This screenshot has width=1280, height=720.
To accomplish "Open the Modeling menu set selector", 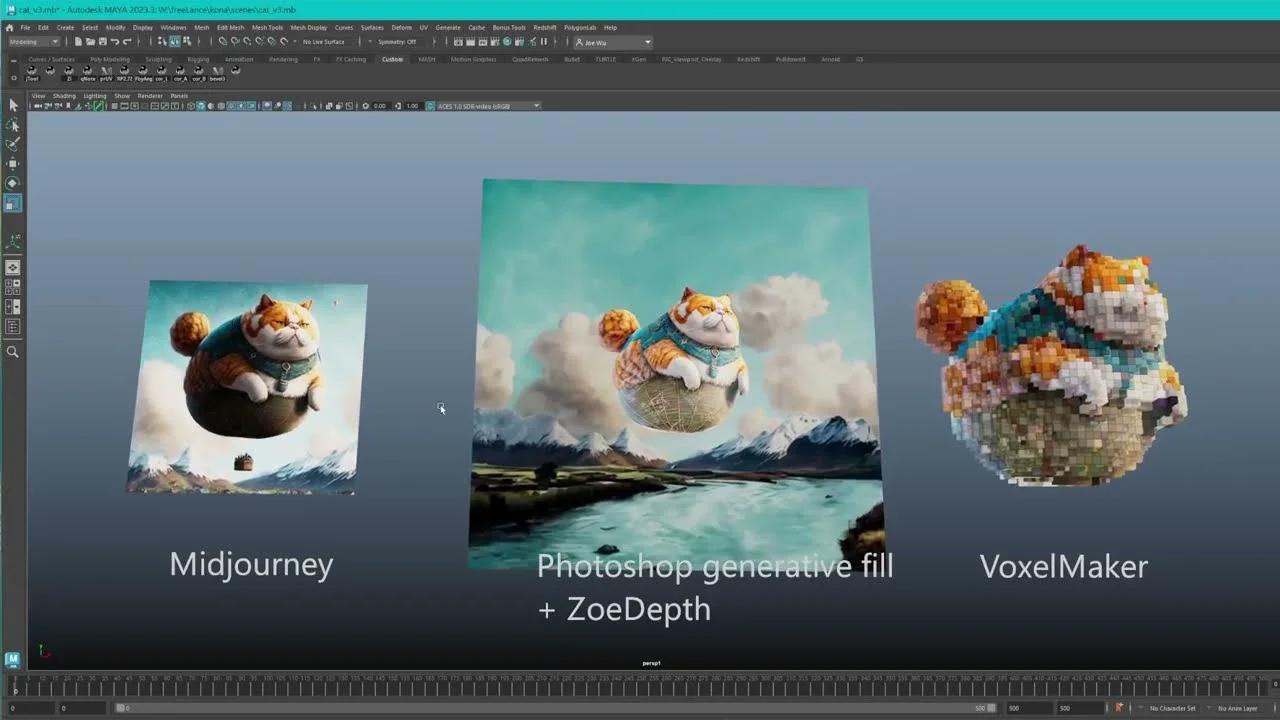I will click(30, 42).
